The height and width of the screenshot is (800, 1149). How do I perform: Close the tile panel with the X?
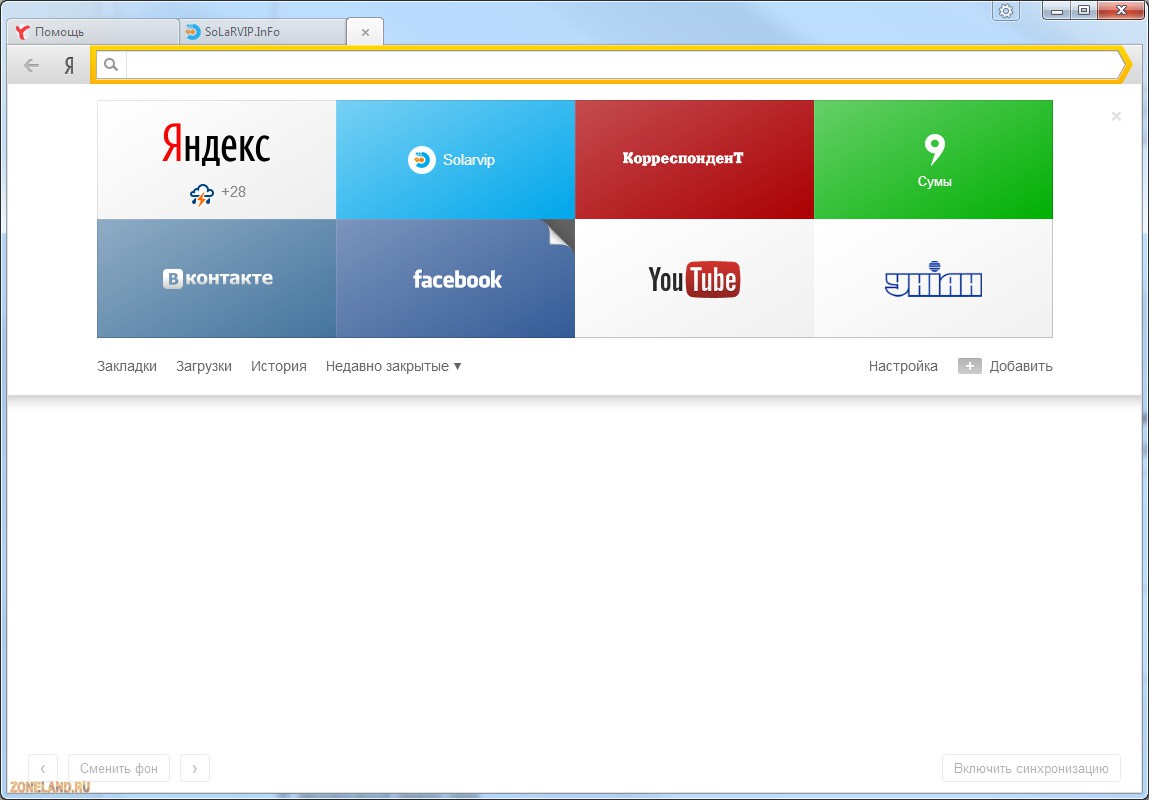tap(1116, 116)
